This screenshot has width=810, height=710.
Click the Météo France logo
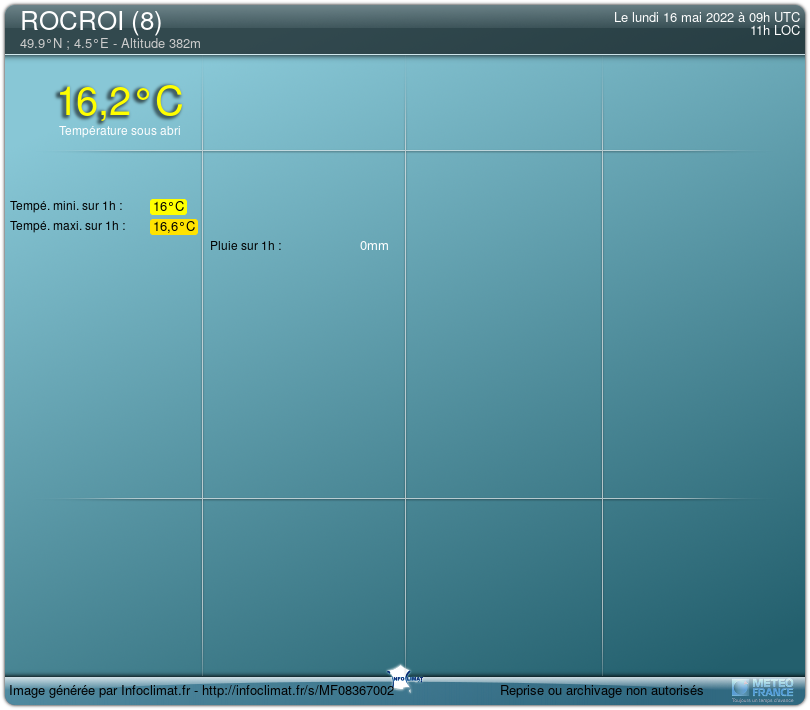[x=763, y=686]
